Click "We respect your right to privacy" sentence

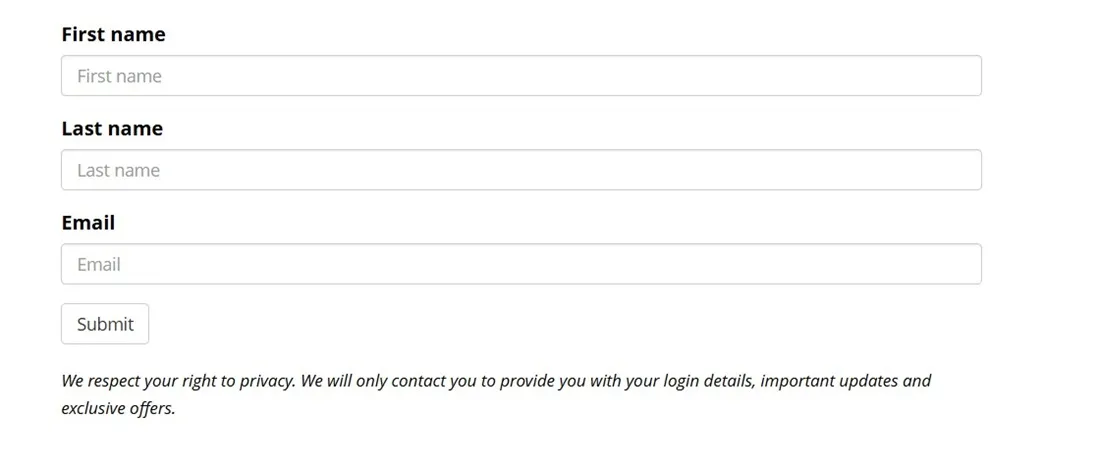point(178,381)
